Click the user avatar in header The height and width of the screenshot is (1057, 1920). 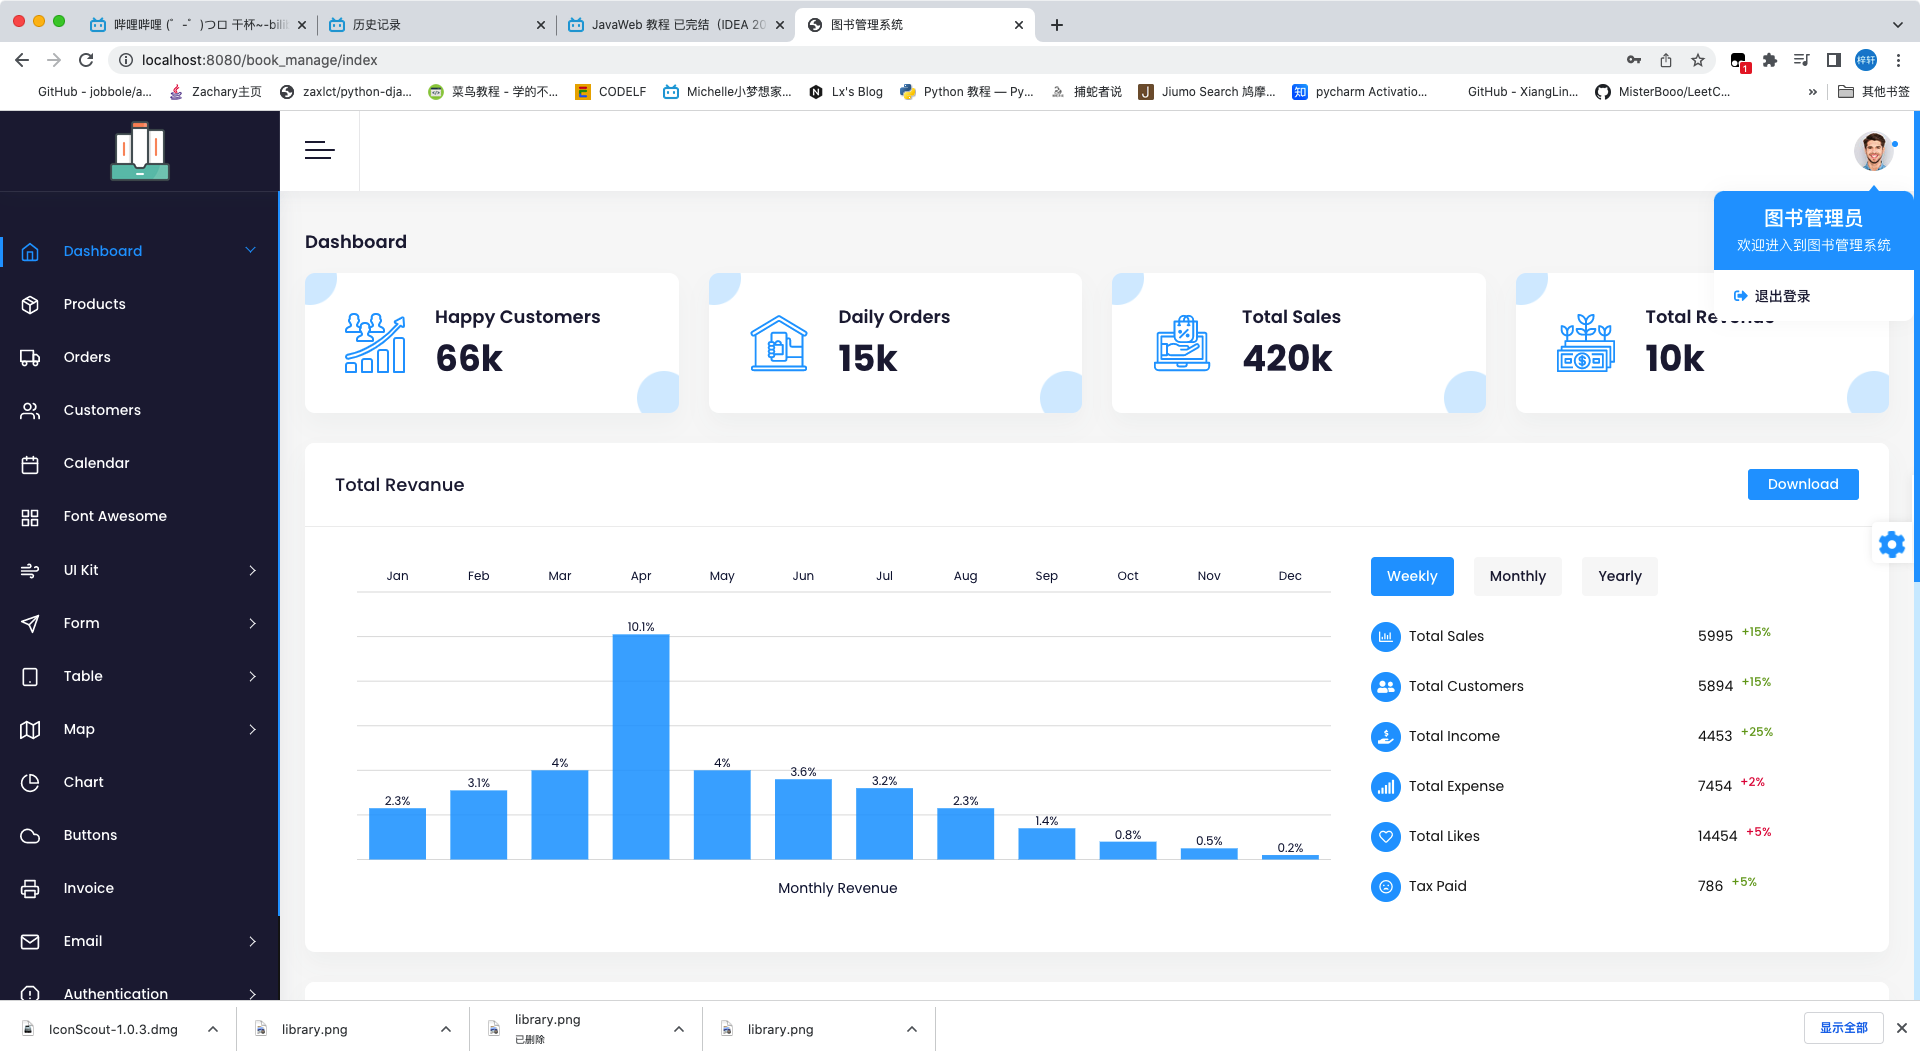pyautogui.click(x=1873, y=151)
